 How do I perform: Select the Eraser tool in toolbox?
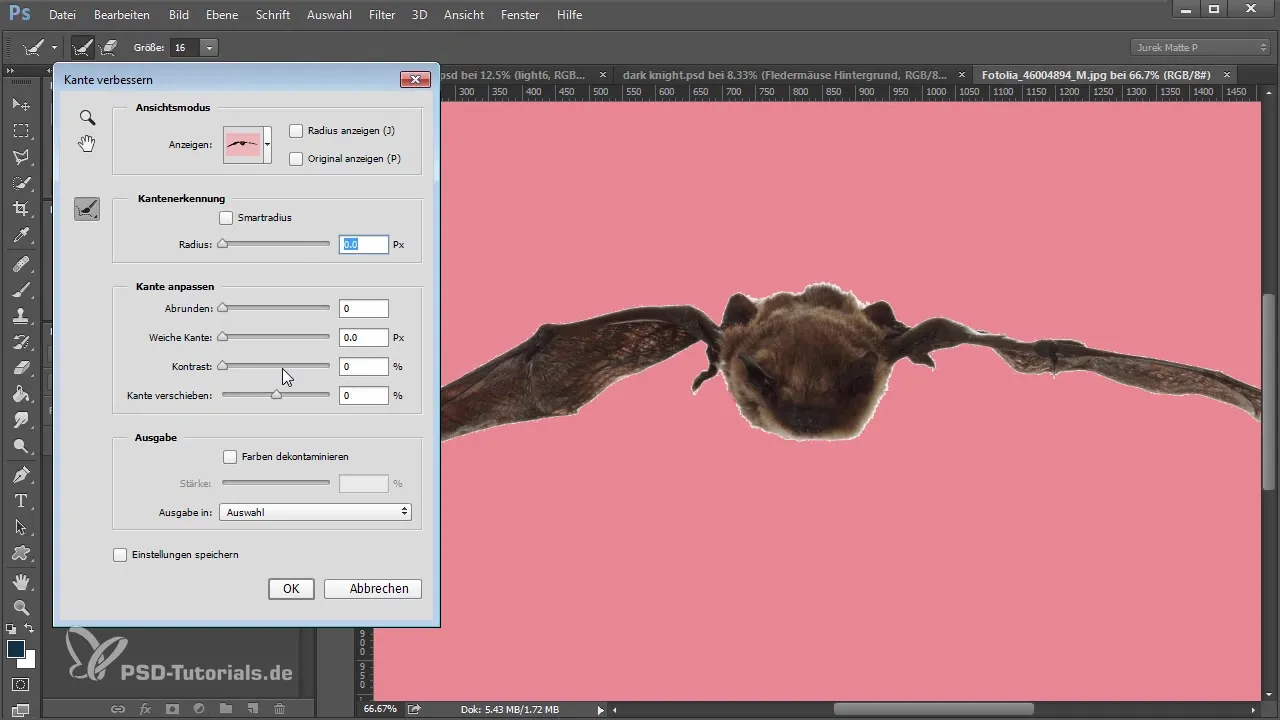[x=20, y=368]
